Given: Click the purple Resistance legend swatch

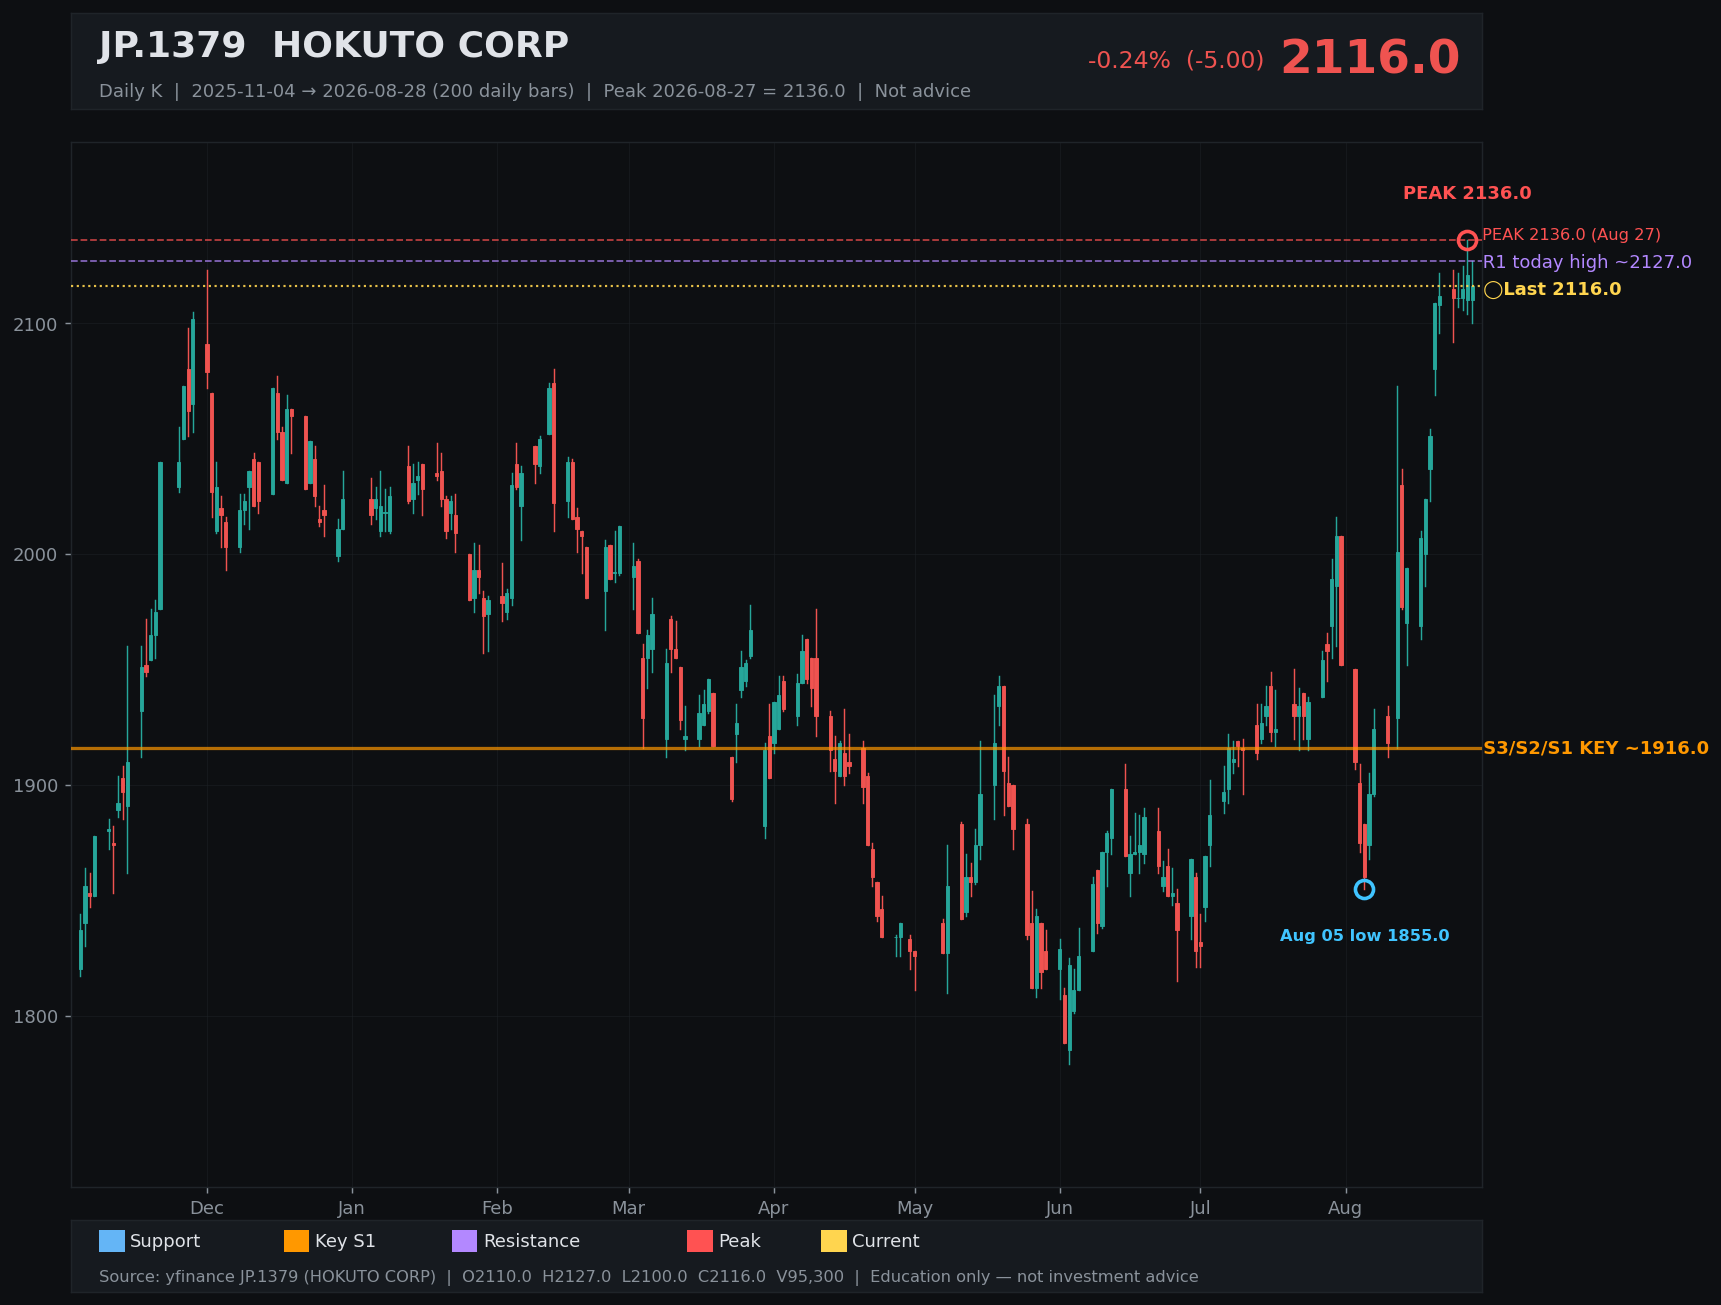Looking at the screenshot, I should tap(465, 1241).
